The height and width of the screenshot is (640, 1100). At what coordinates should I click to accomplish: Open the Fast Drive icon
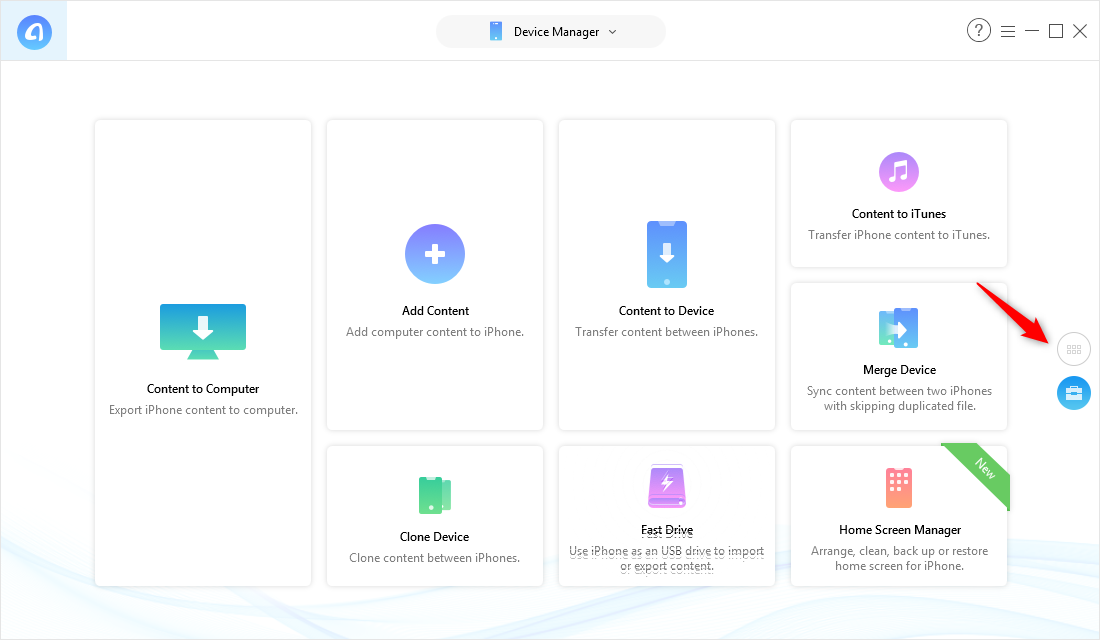pos(666,487)
